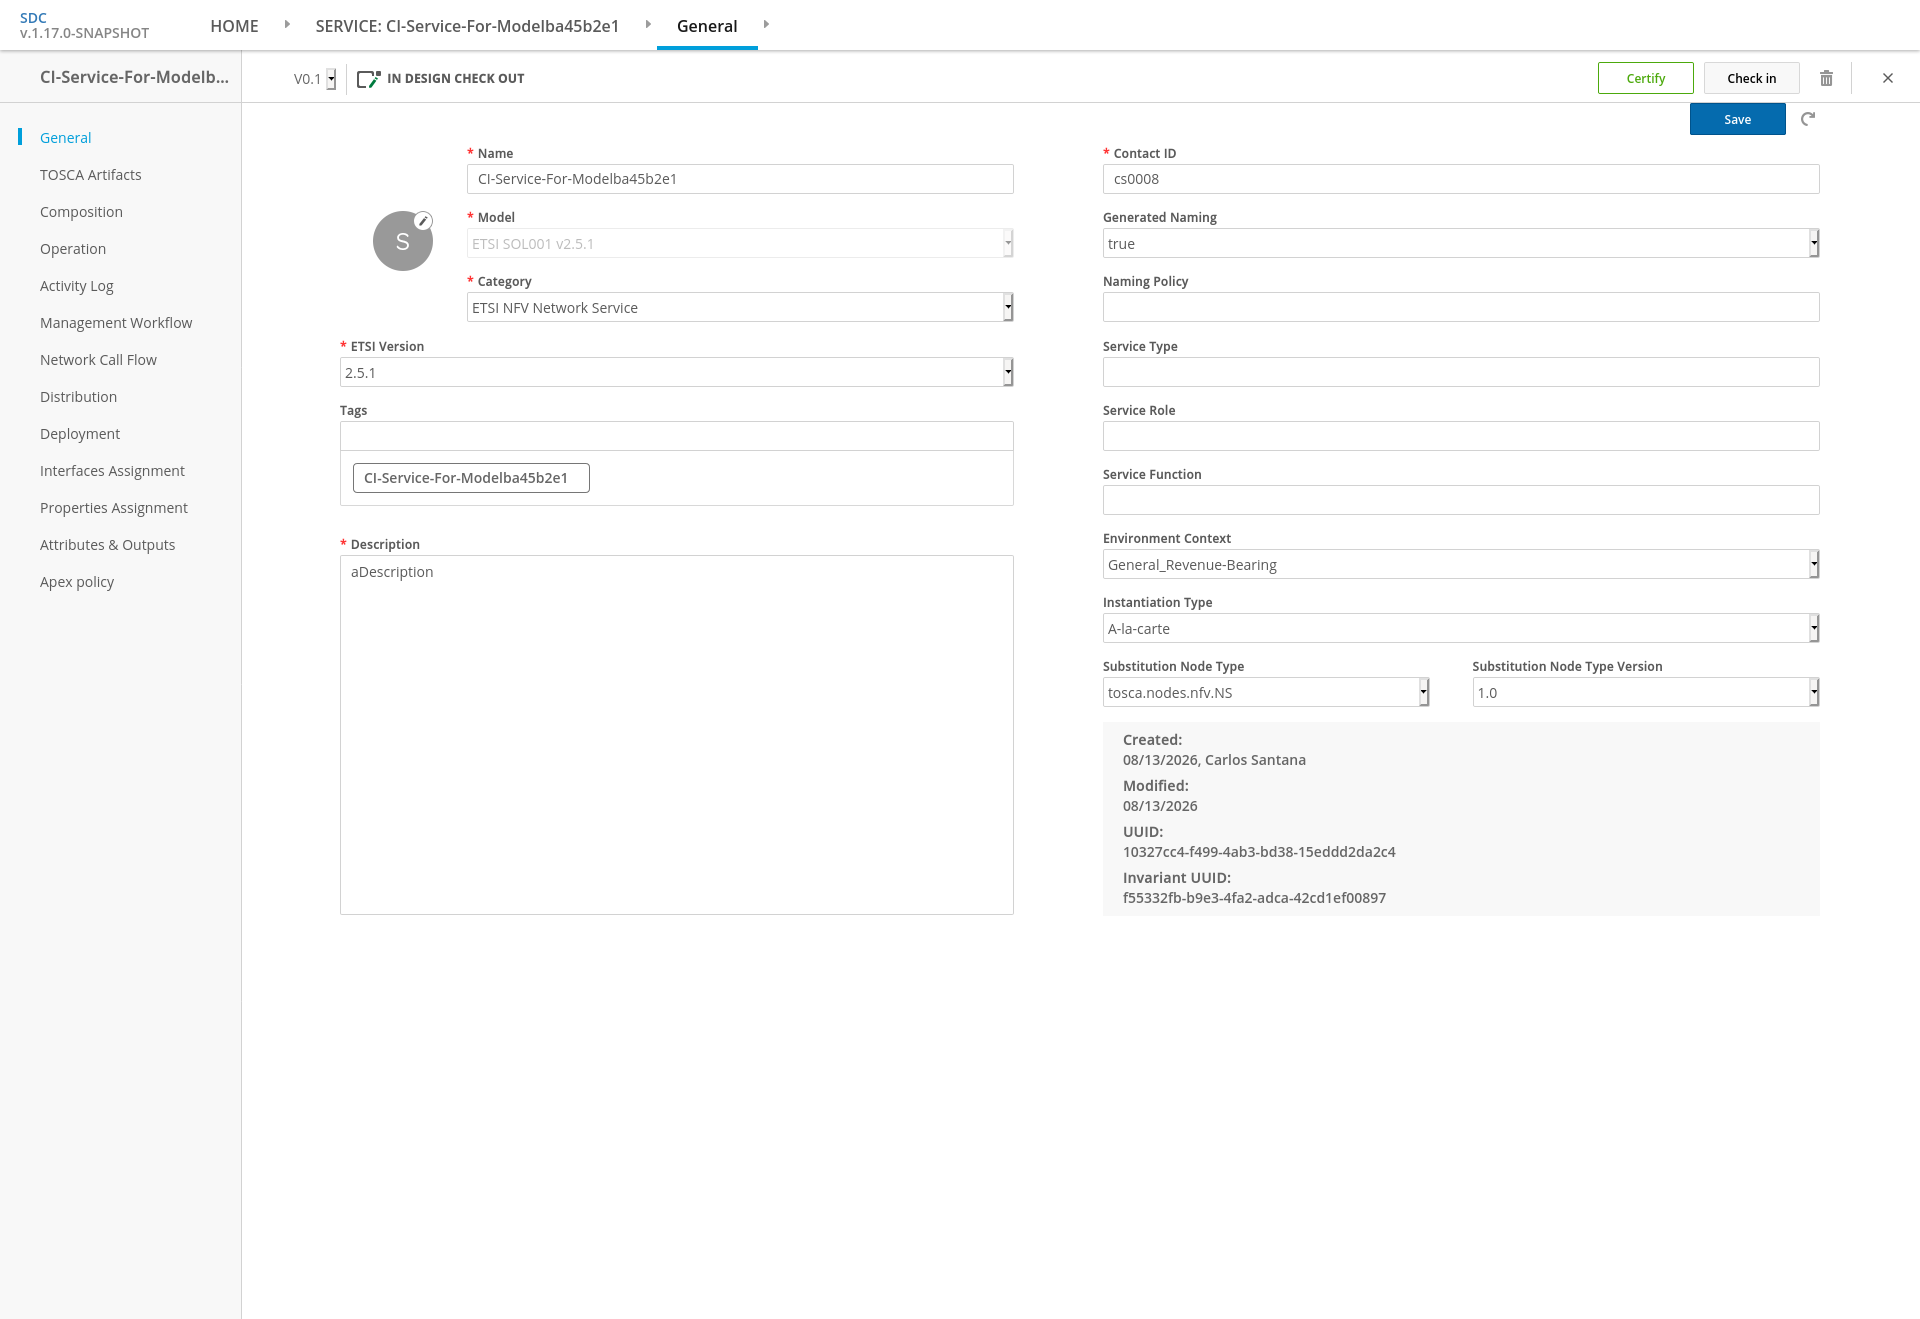Go to HOME in the breadcrumb

(234, 26)
